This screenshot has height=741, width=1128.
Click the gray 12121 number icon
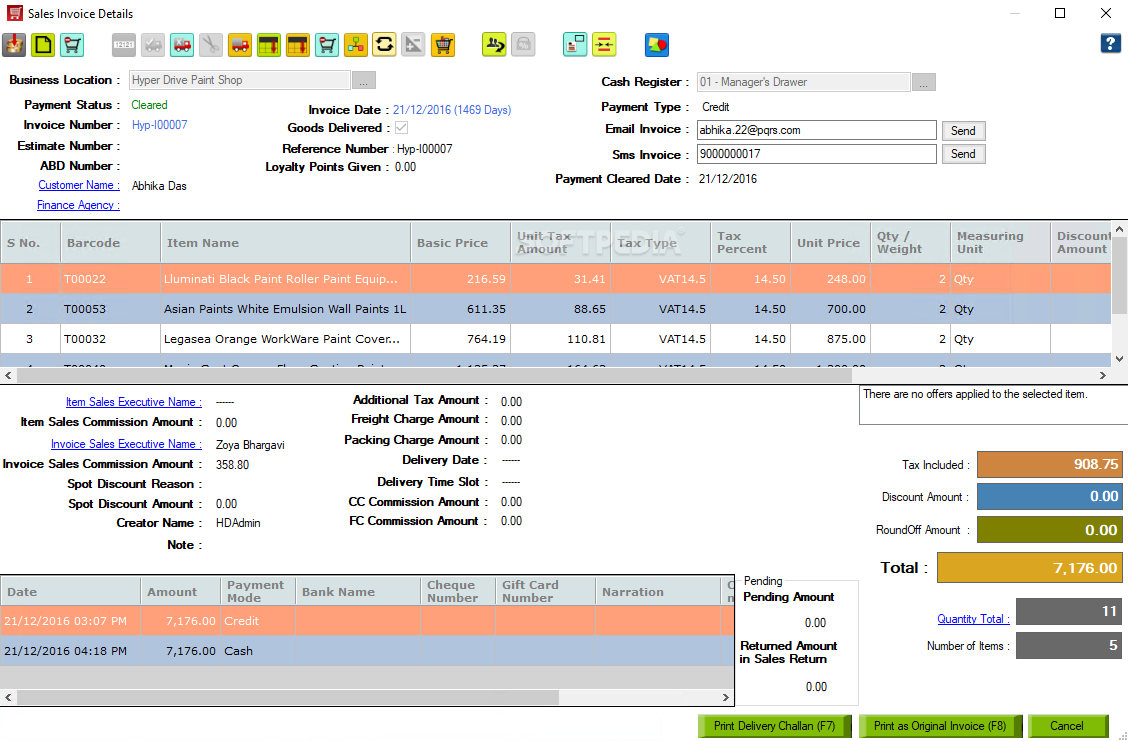(124, 45)
